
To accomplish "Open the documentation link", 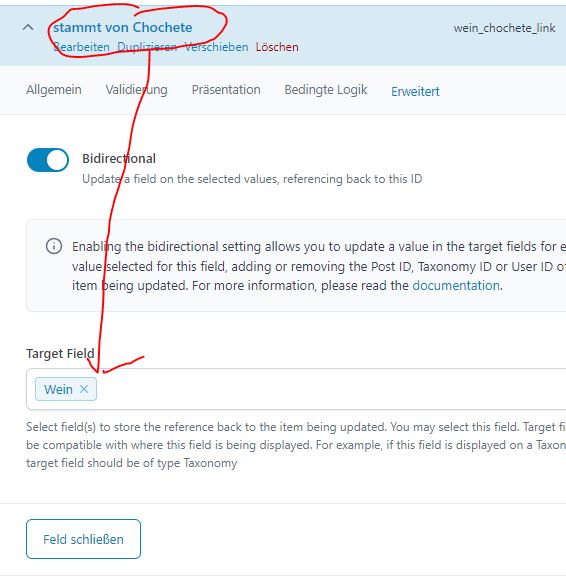I will pyautogui.click(x=456, y=285).
